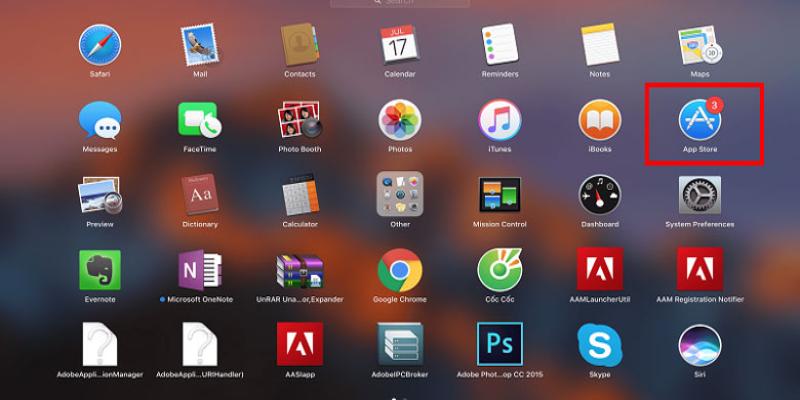Screen dimensions: 800x400
Task: Open AAMLauncherUtil
Action: click(600, 269)
